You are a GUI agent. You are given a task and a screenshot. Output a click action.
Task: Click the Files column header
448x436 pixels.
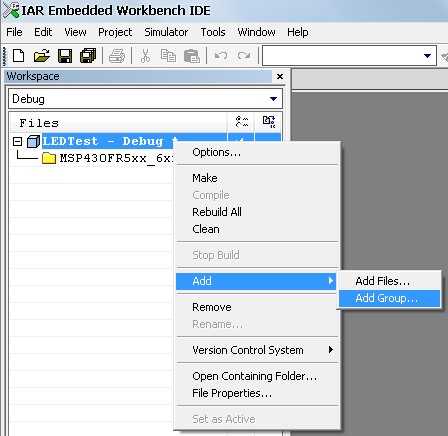(119, 123)
